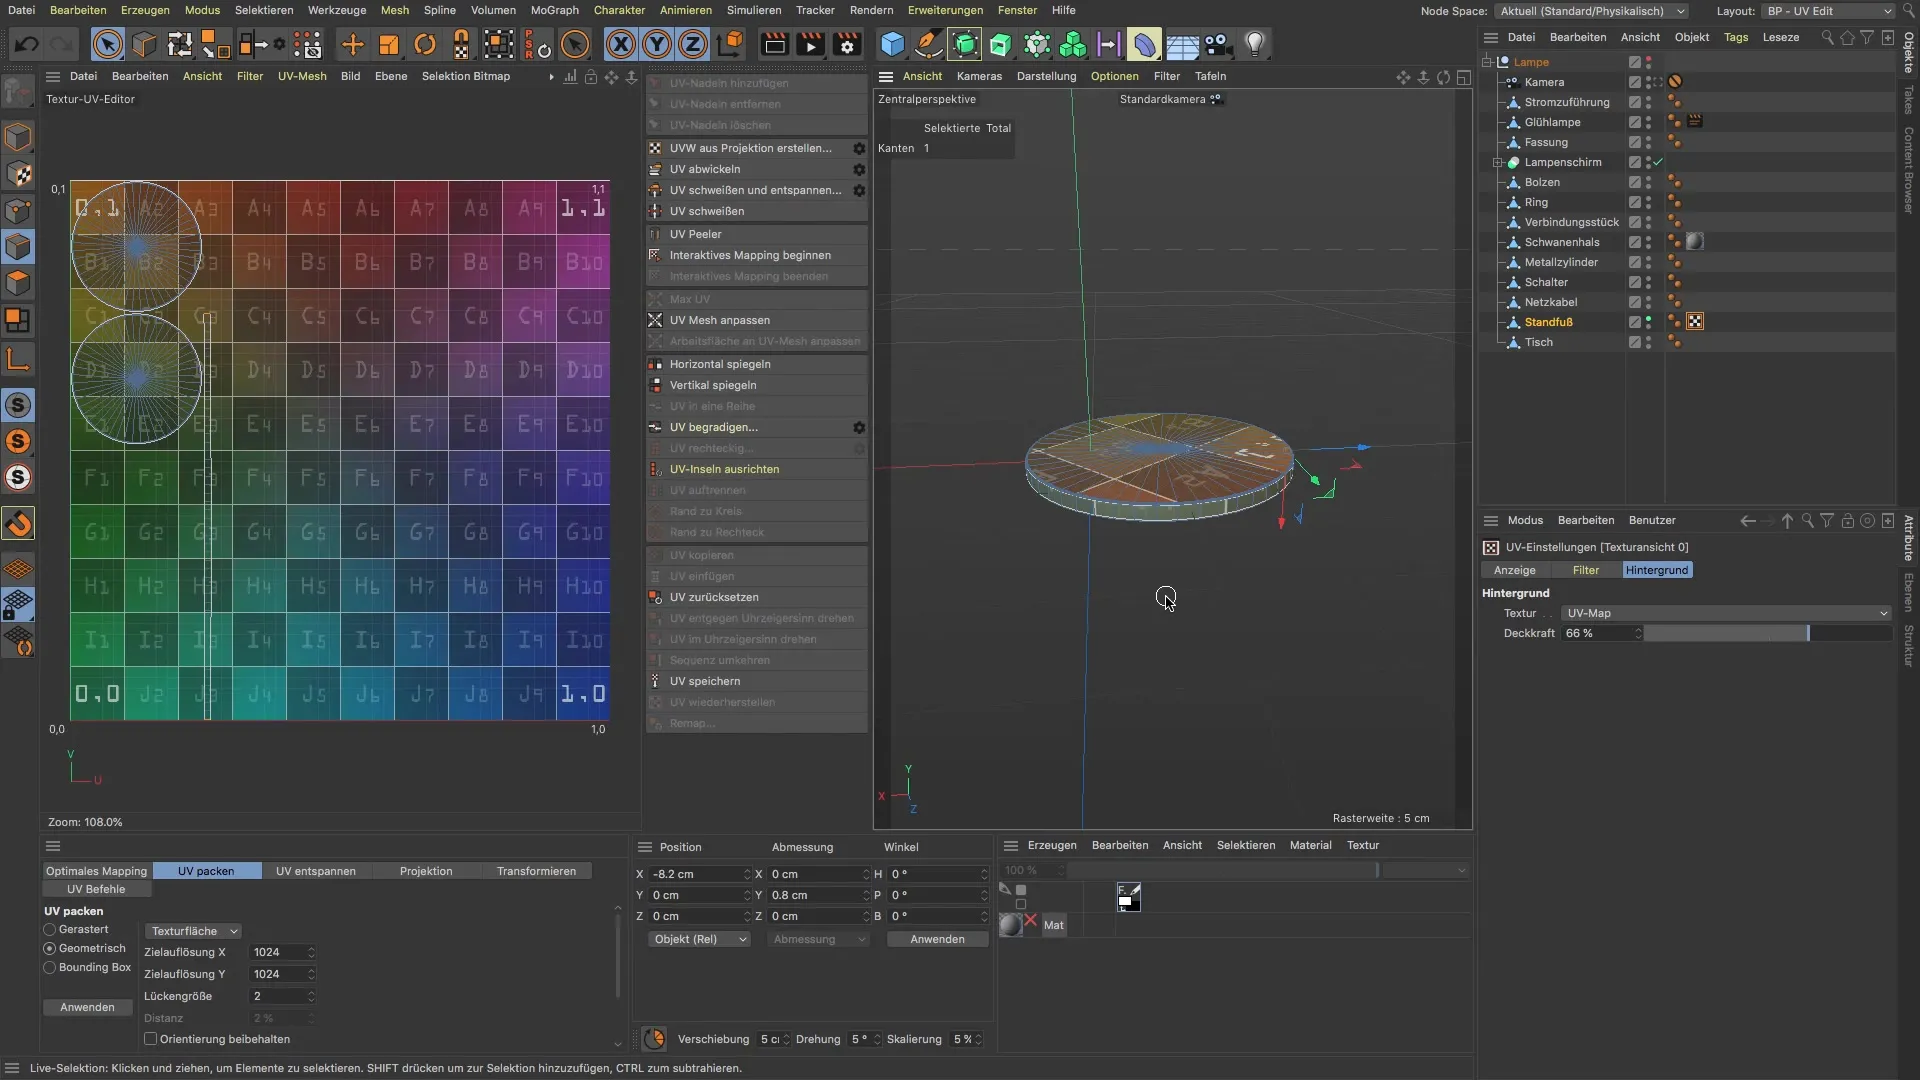Open the Abmessung coordinate mode dropdown
The width and height of the screenshot is (1920, 1080).
pyautogui.click(x=818, y=939)
